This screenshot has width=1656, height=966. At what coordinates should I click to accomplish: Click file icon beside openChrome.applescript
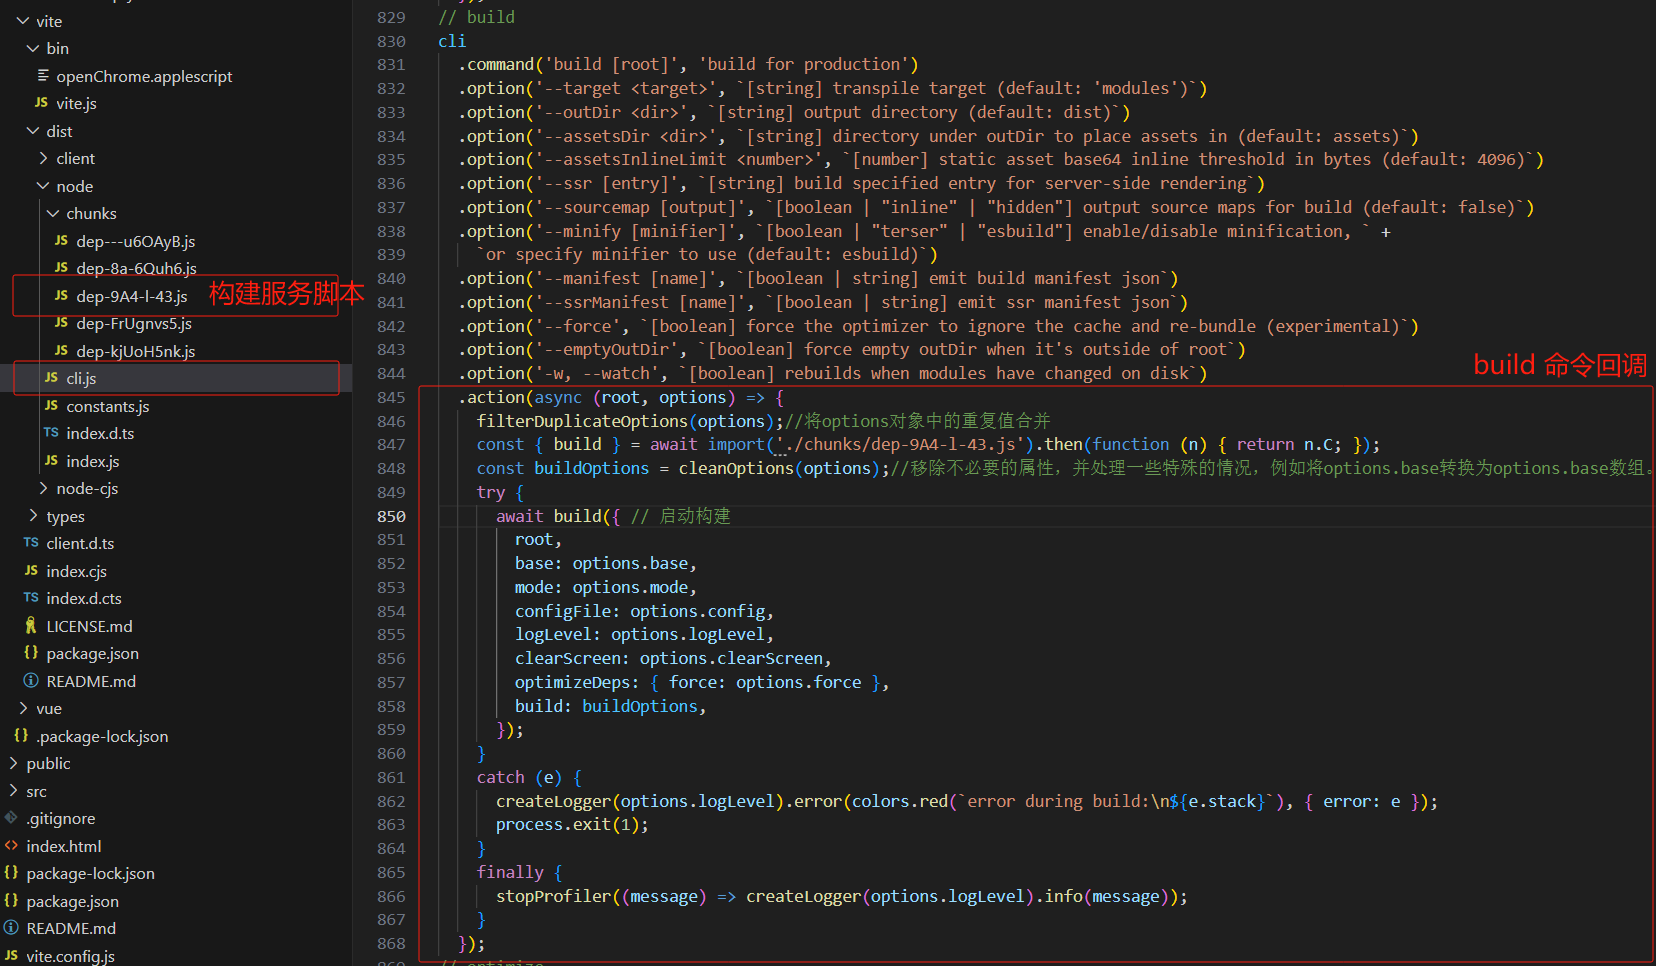[x=43, y=75]
